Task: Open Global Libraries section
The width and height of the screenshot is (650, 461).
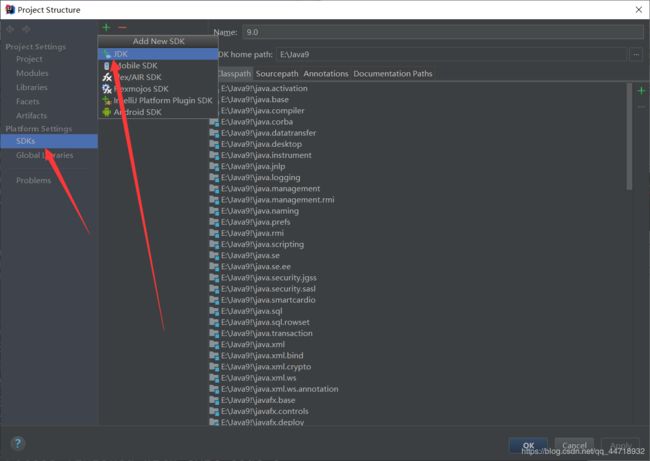Action: 44,155
